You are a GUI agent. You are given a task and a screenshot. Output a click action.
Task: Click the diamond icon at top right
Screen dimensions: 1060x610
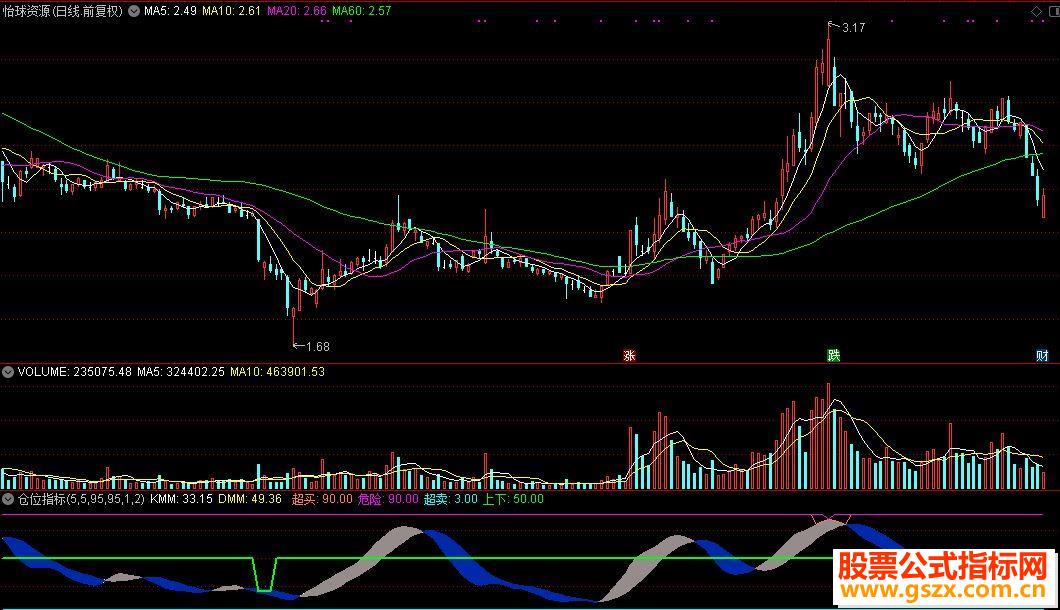(x=1036, y=11)
